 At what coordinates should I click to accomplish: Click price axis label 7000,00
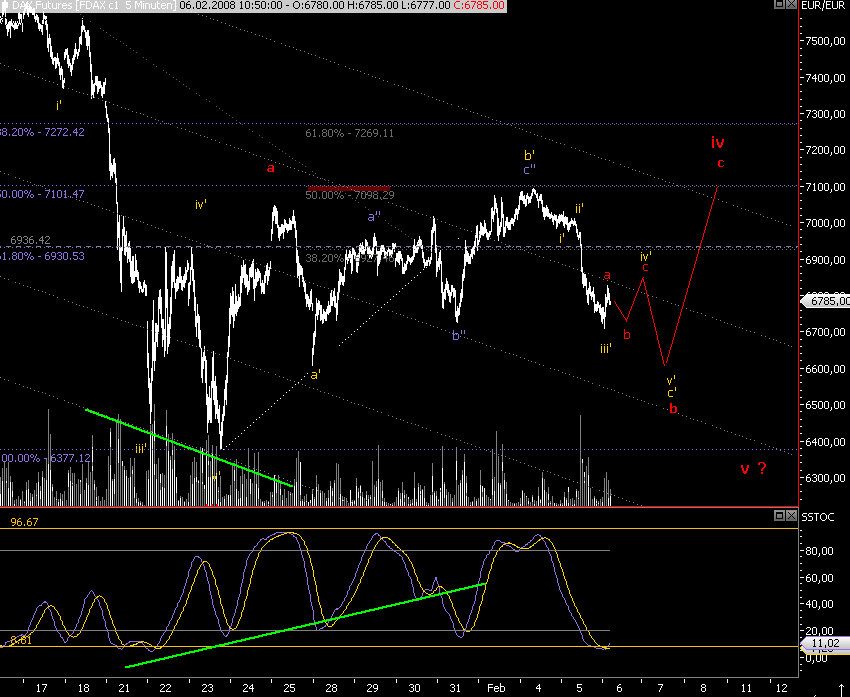tap(826, 223)
